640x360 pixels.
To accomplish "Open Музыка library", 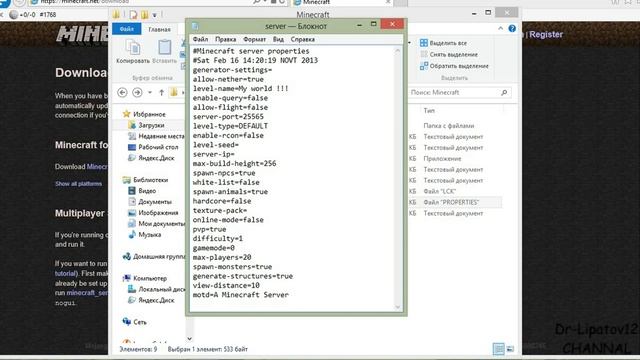I will [144, 235].
